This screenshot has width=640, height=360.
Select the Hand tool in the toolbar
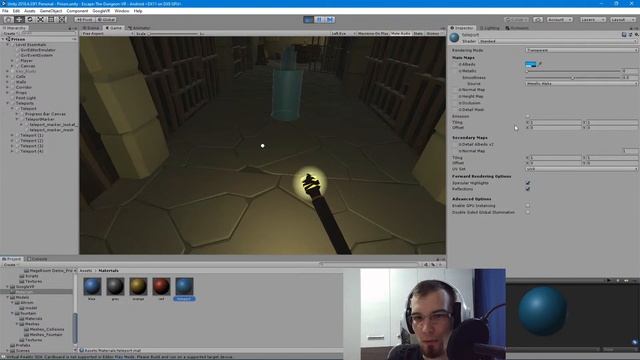[x=8, y=20]
